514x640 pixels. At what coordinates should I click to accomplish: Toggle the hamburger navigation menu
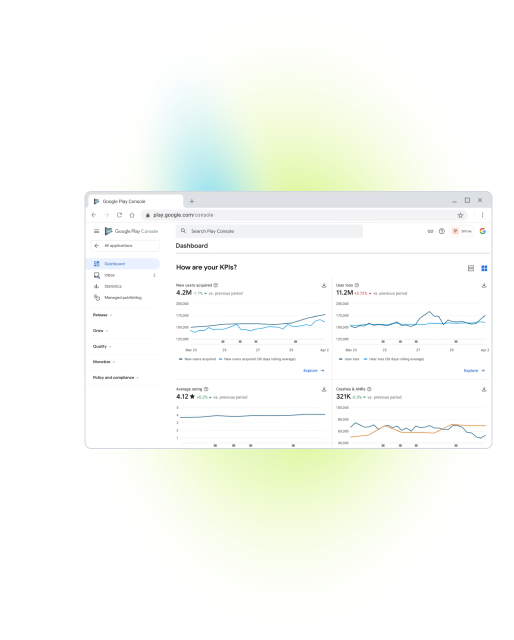pyautogui.click(x=96, y=231)
